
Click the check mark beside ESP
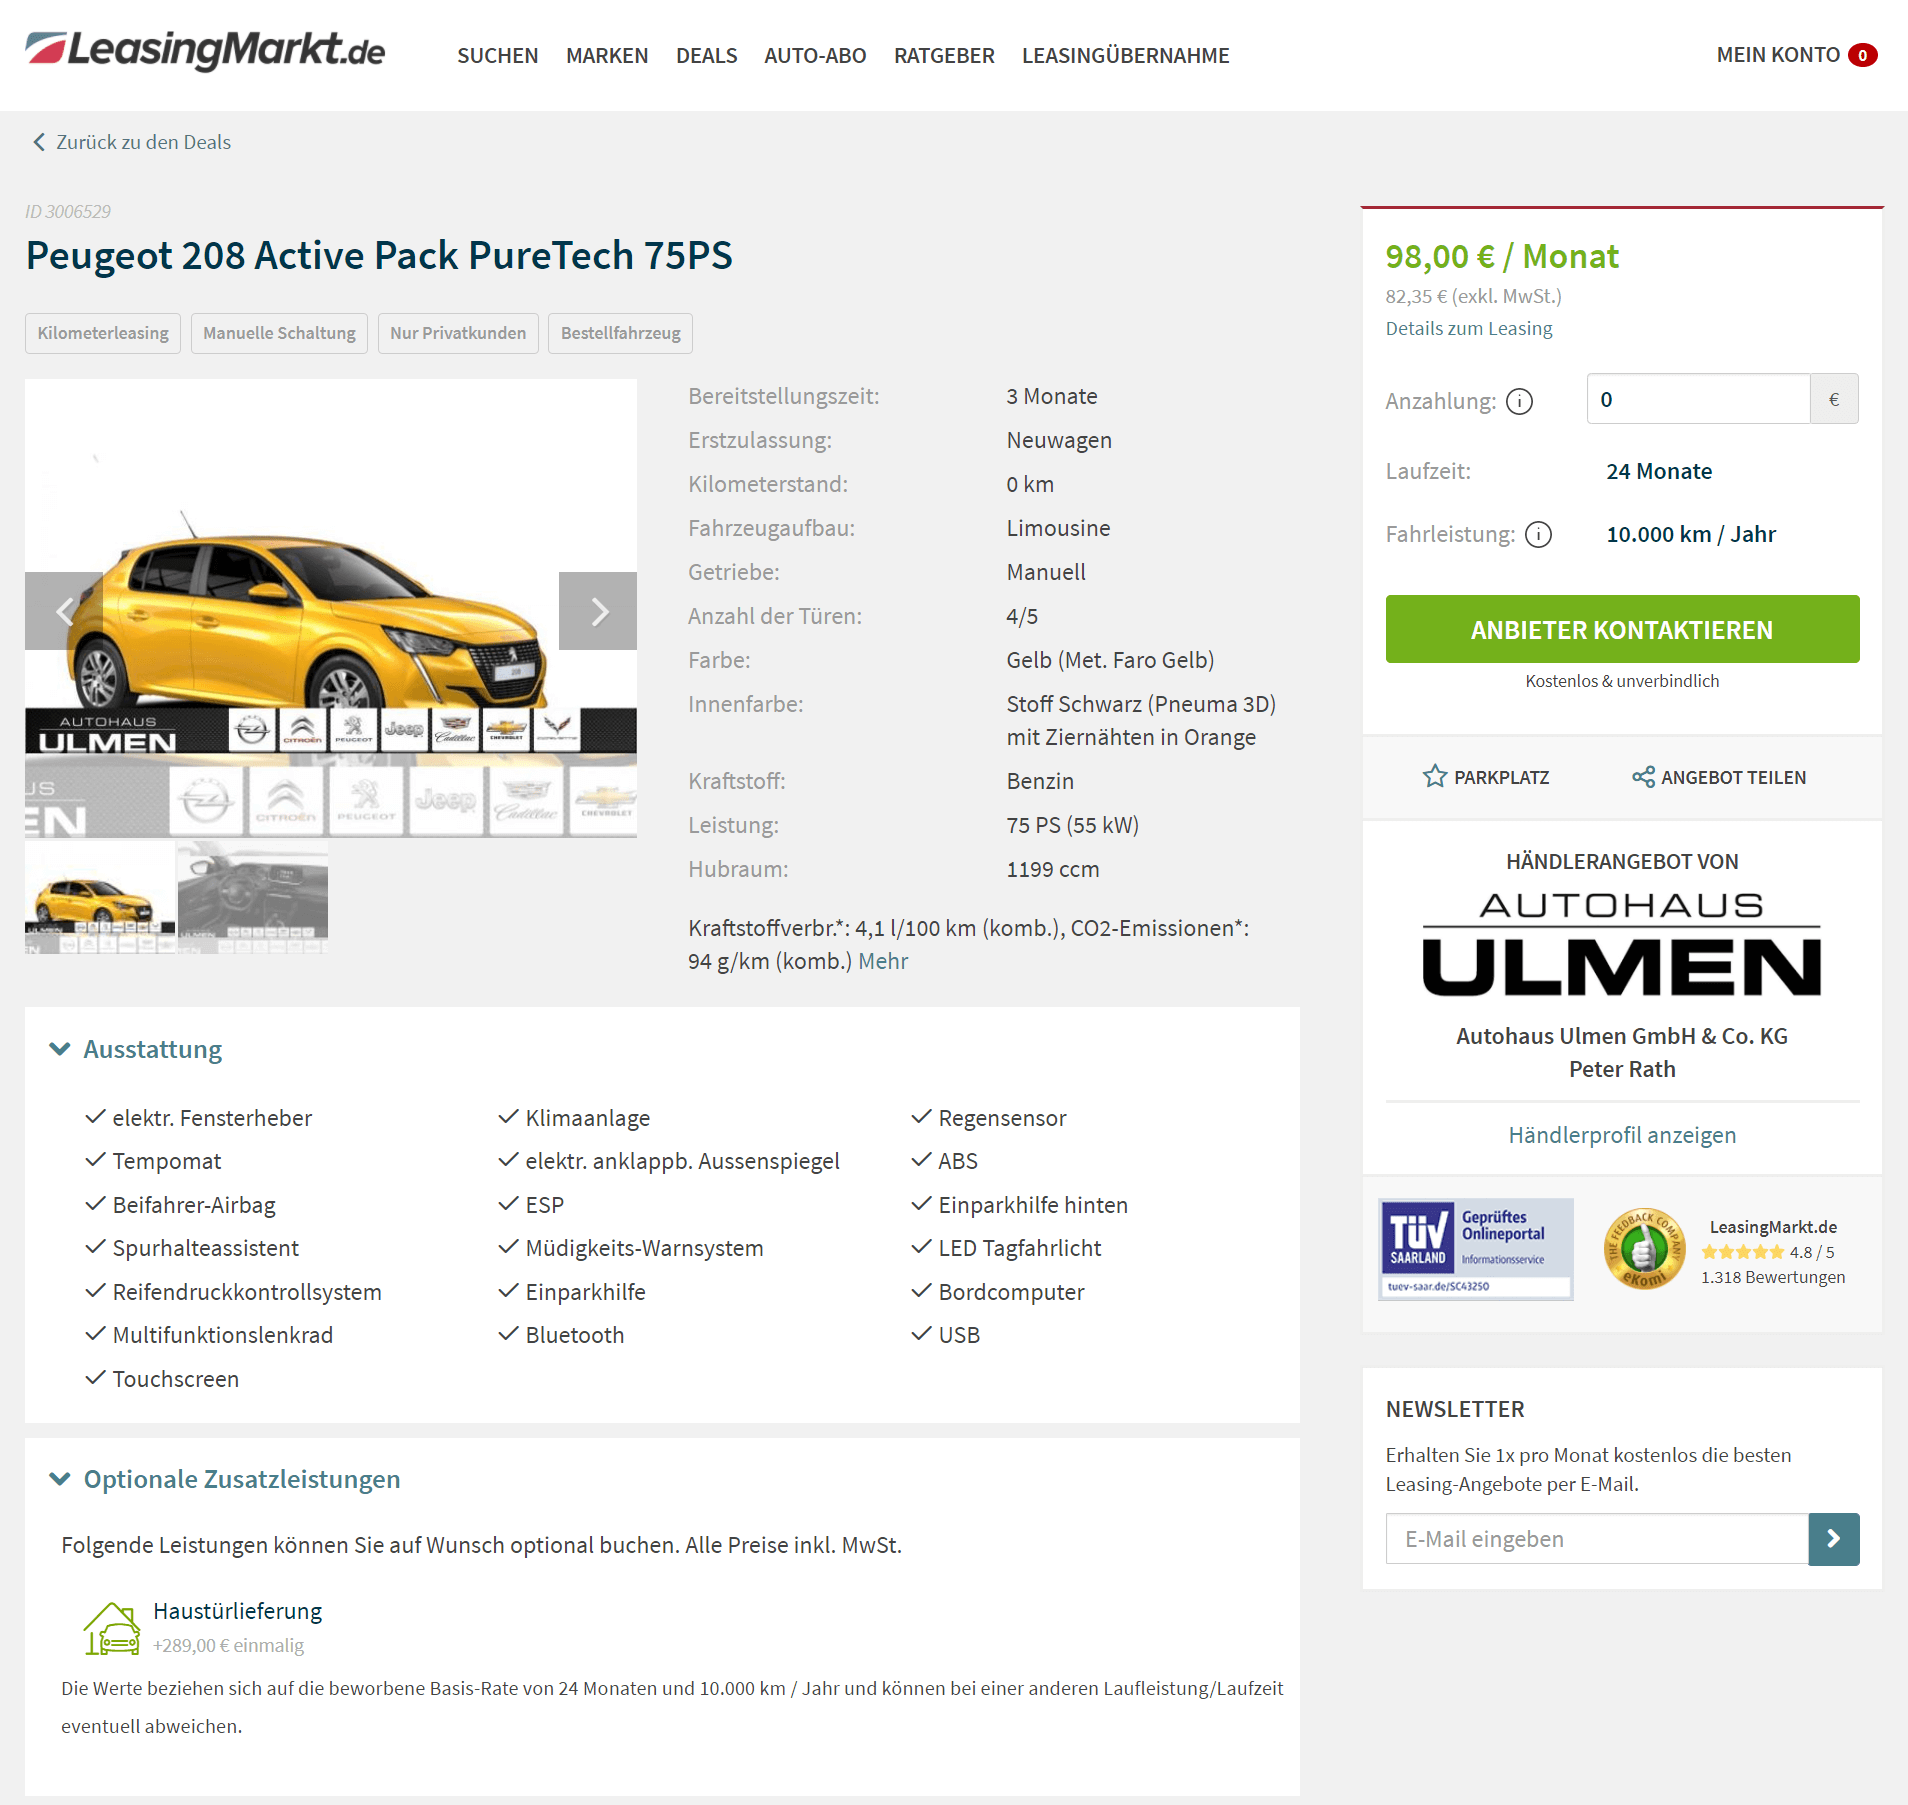tap(509, 1204)
